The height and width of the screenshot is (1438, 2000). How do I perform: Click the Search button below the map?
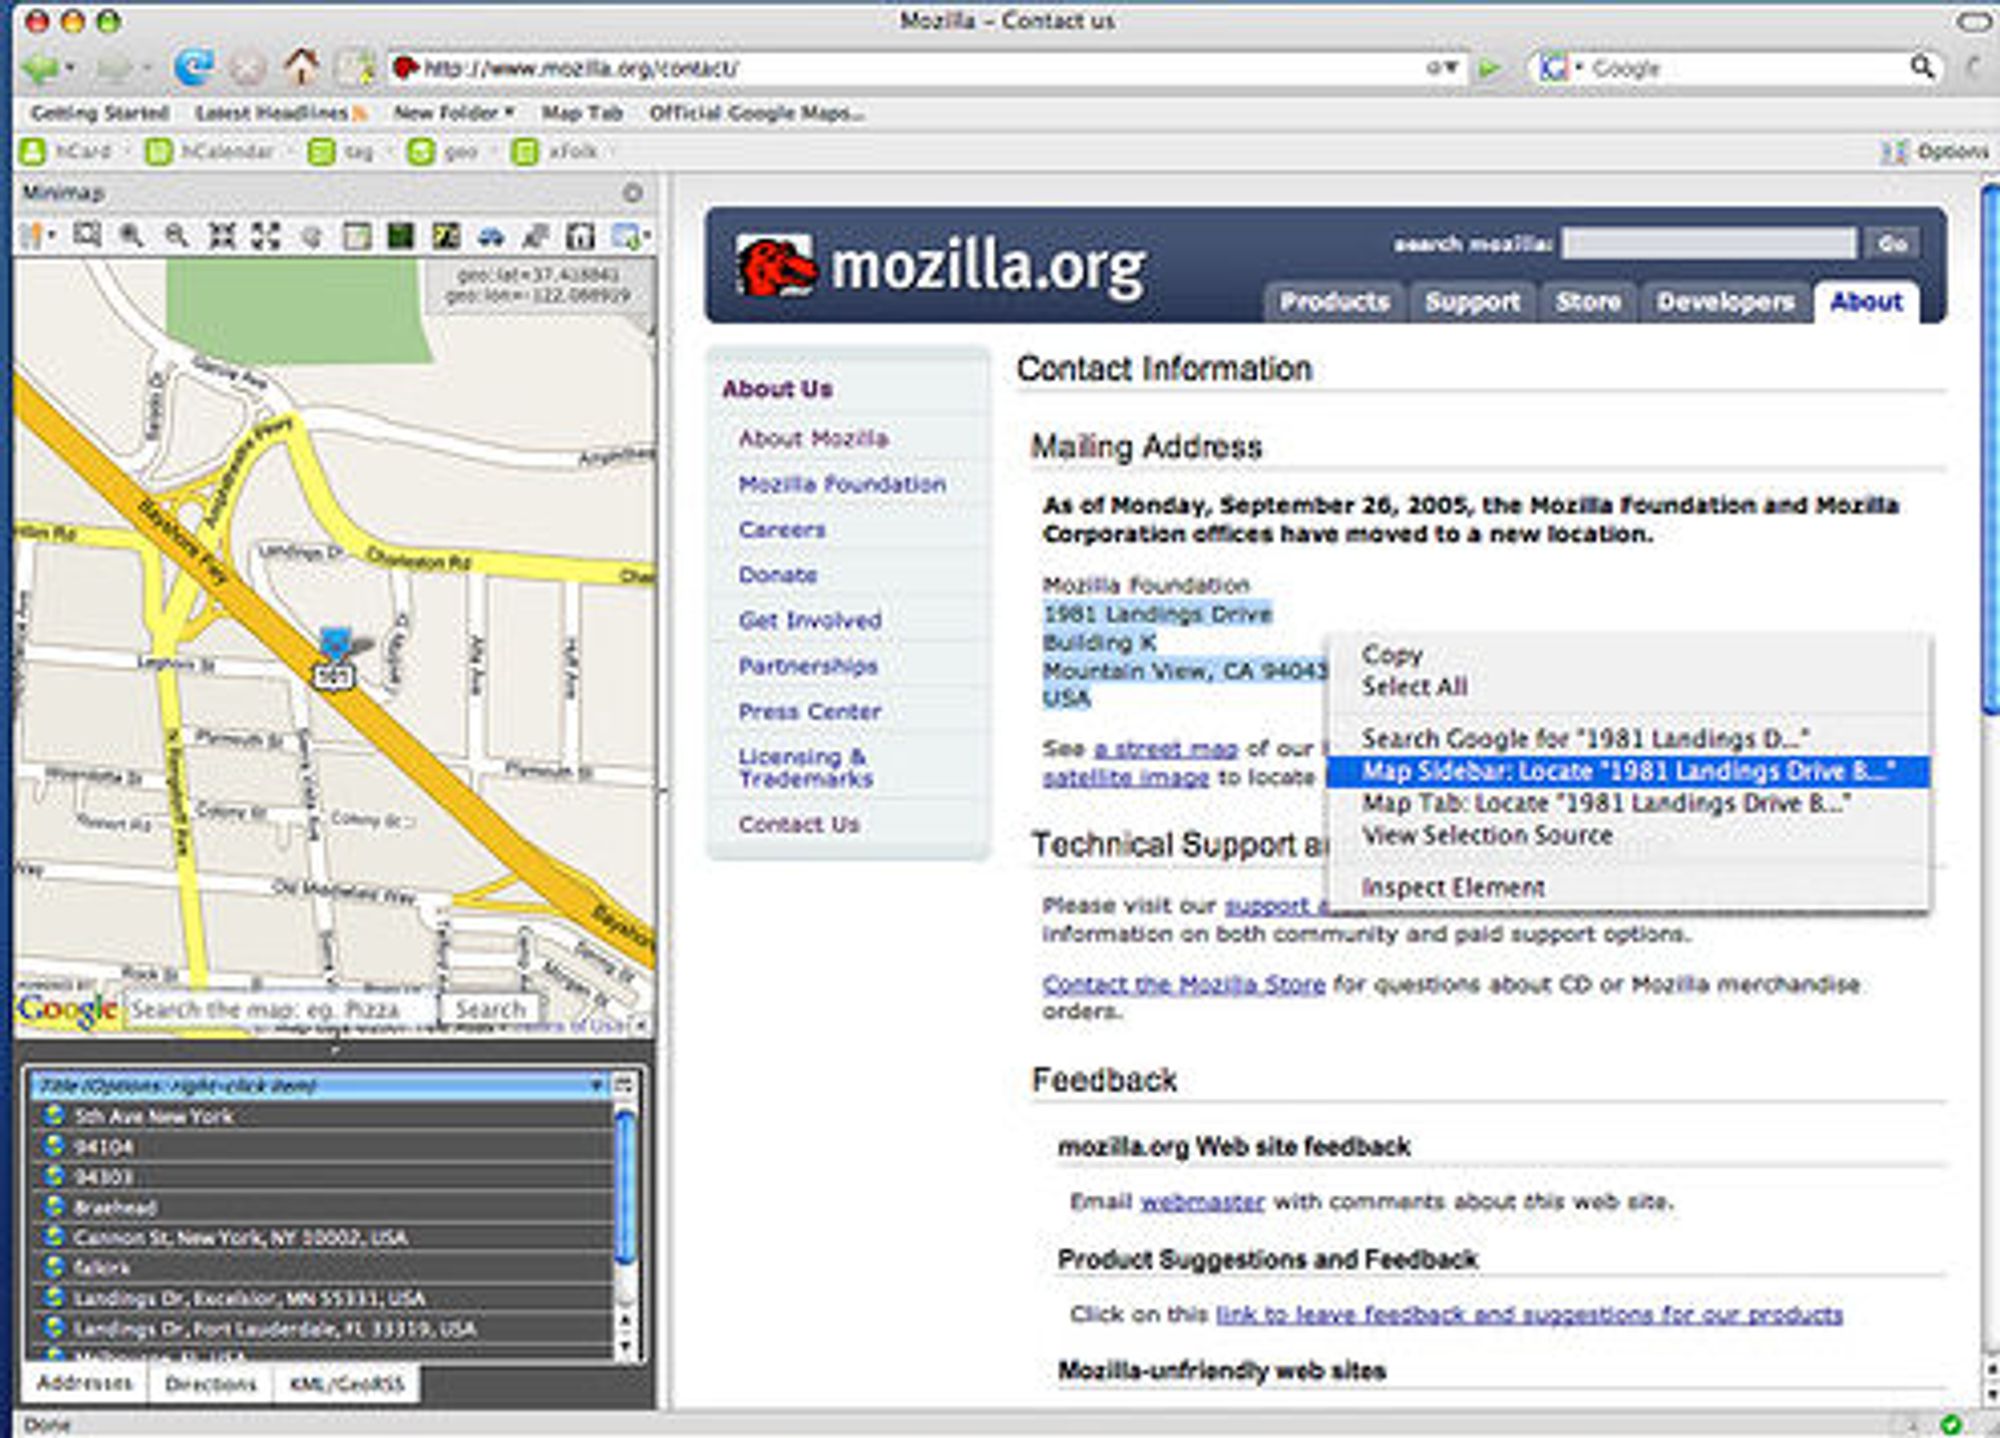coord(490,1009)
